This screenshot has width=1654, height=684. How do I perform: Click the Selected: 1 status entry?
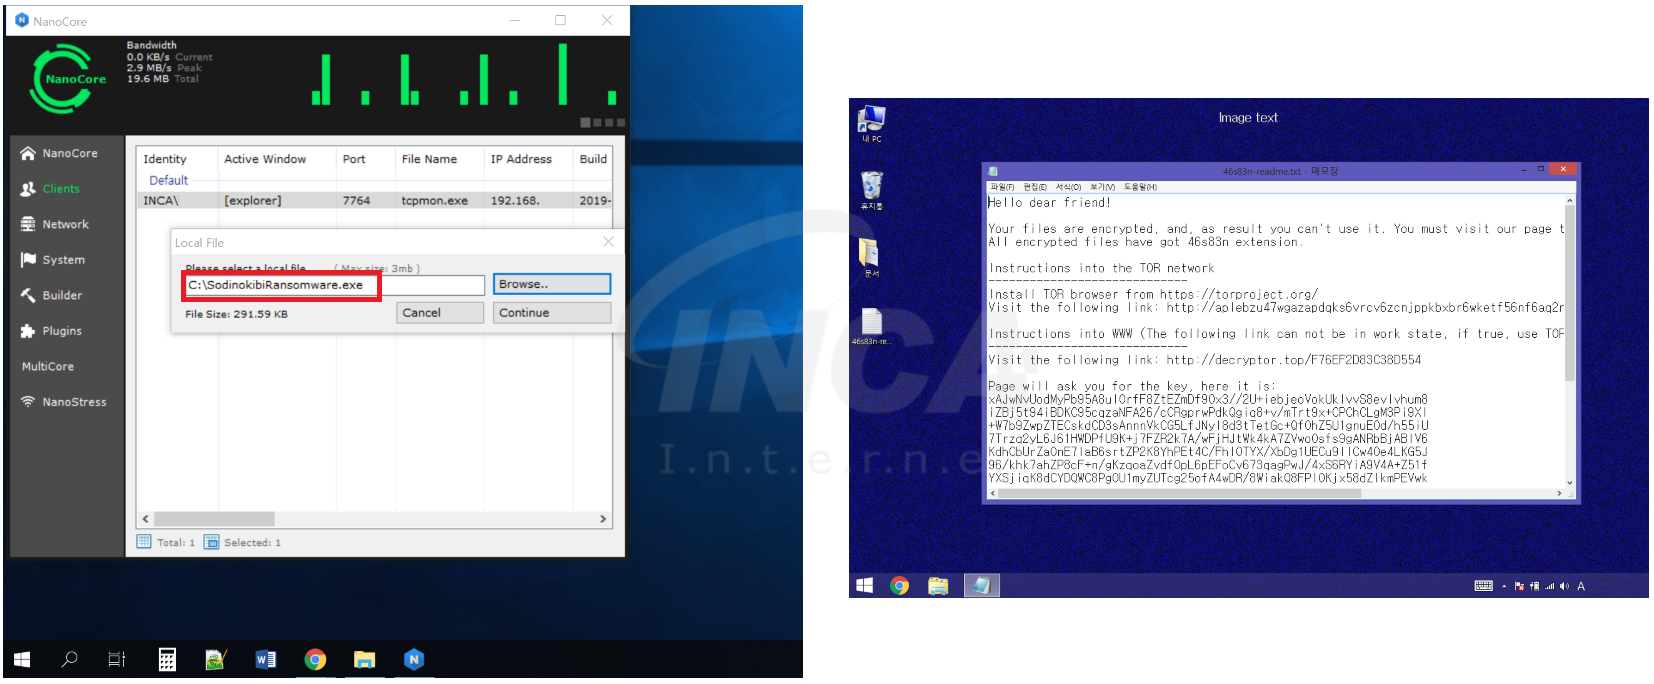(x=242, y=542)
